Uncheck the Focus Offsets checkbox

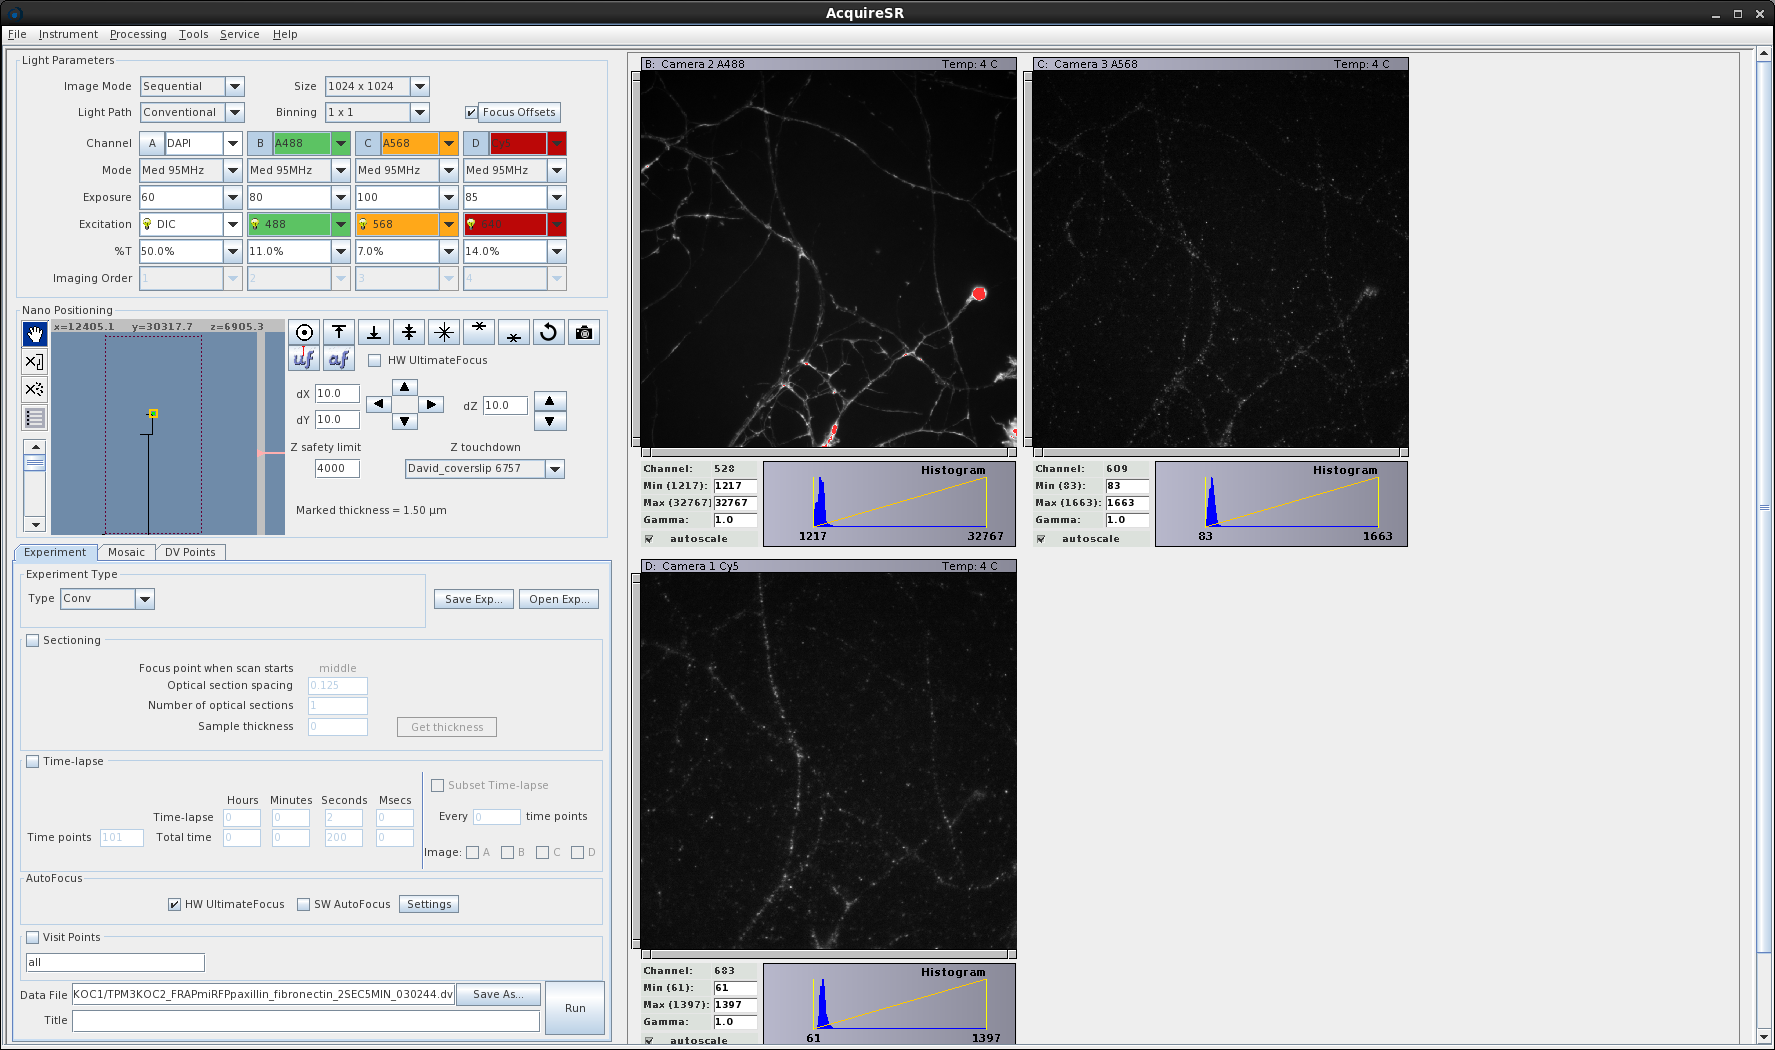pyautogui.click(x=471, y=113)
